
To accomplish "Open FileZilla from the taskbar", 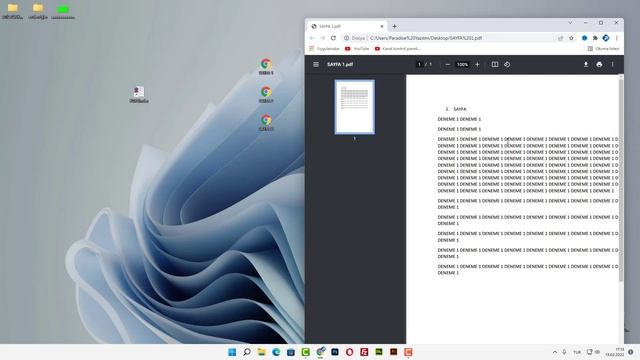I will 364,352.
